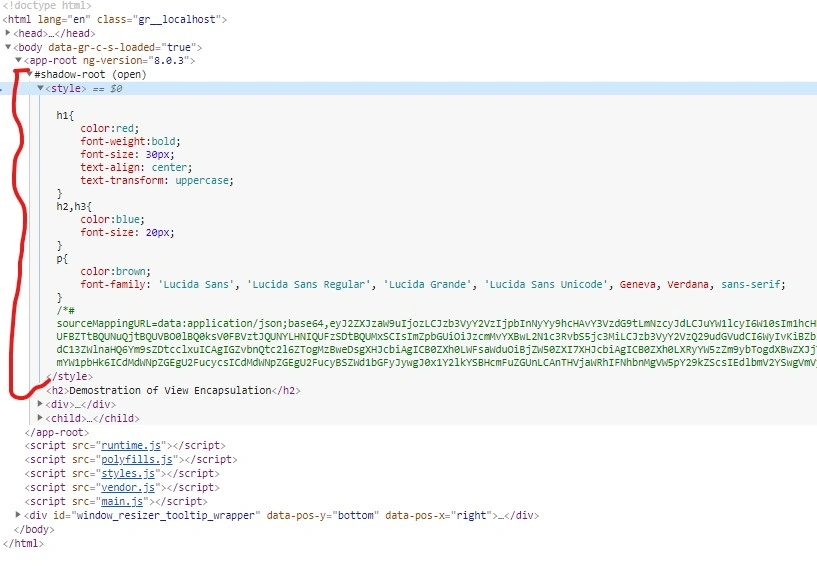Select the closing style tag
Viewport: 817px width, 566px height.
[x=70, y=376]
